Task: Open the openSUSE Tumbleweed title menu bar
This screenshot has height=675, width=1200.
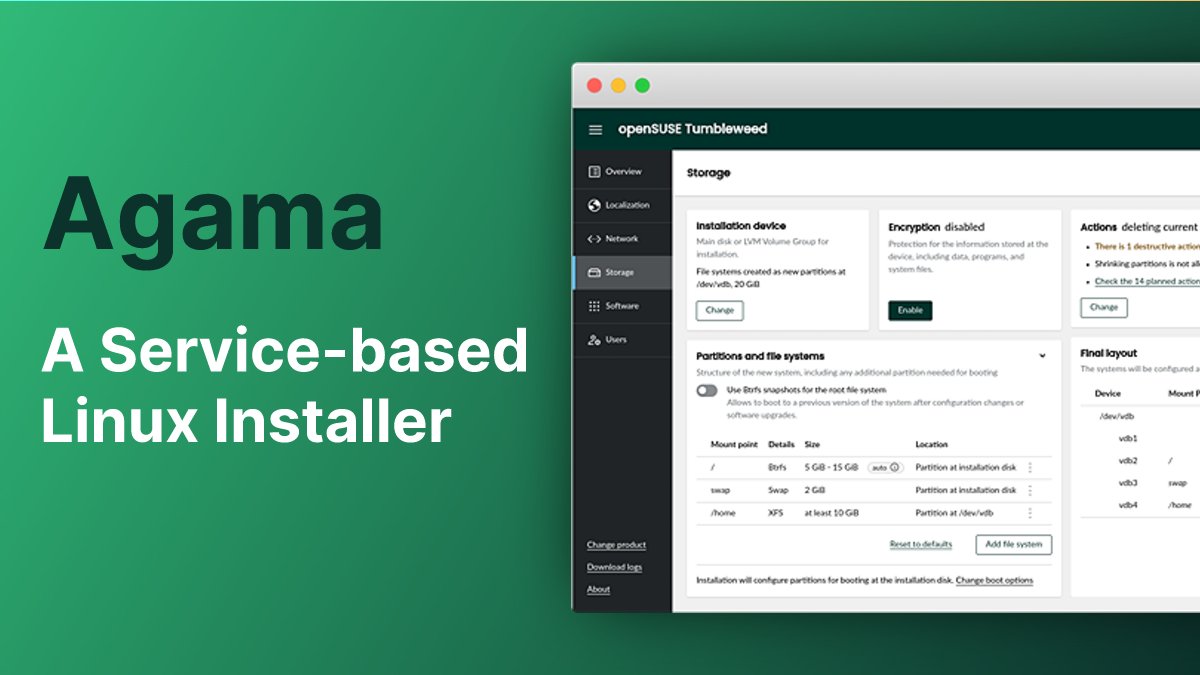Action: 691,129
